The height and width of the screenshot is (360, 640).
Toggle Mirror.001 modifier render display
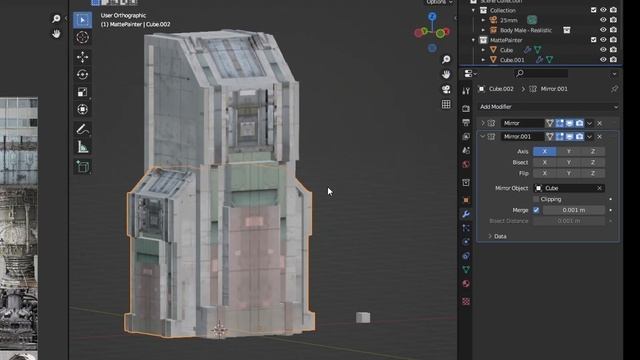pos(579,137)
